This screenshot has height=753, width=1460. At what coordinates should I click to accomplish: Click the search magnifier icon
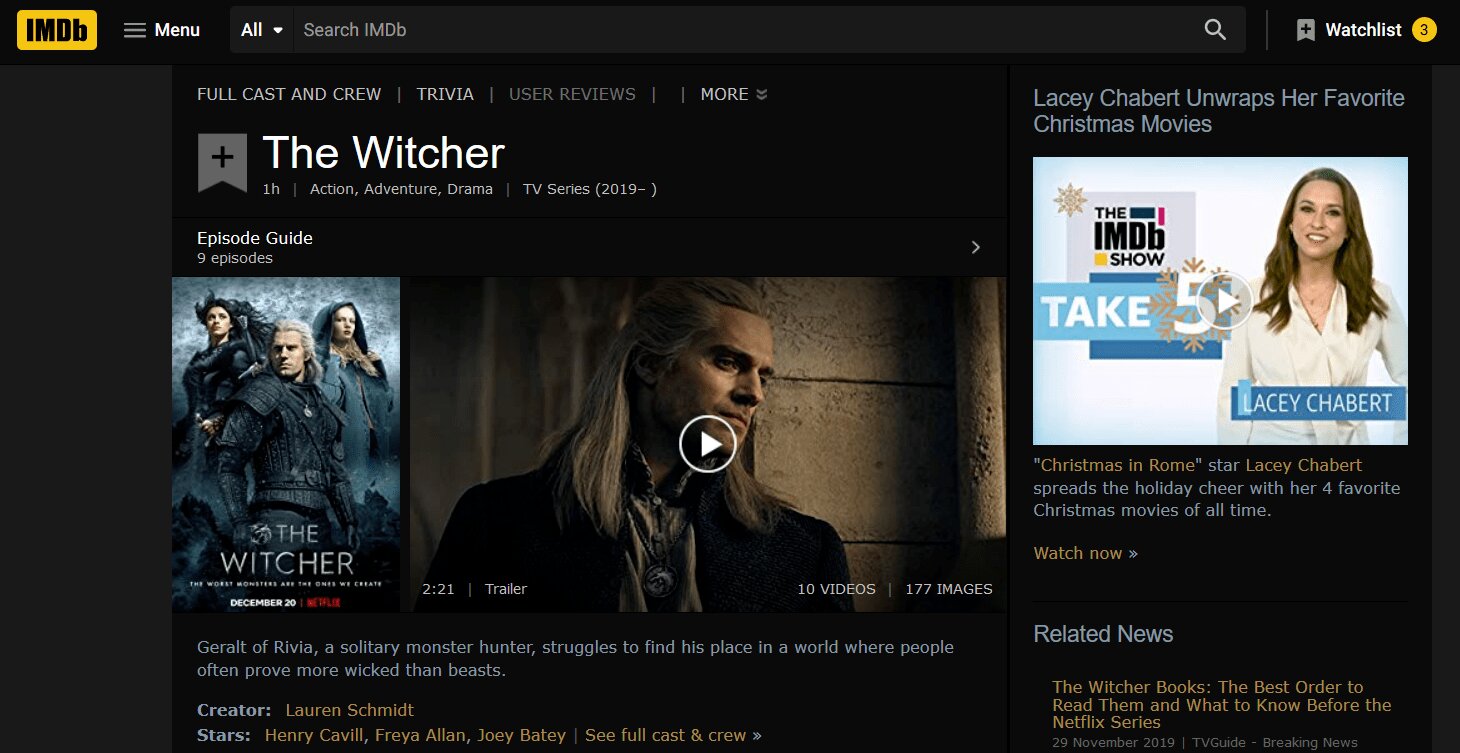(x=1214, y=30)
